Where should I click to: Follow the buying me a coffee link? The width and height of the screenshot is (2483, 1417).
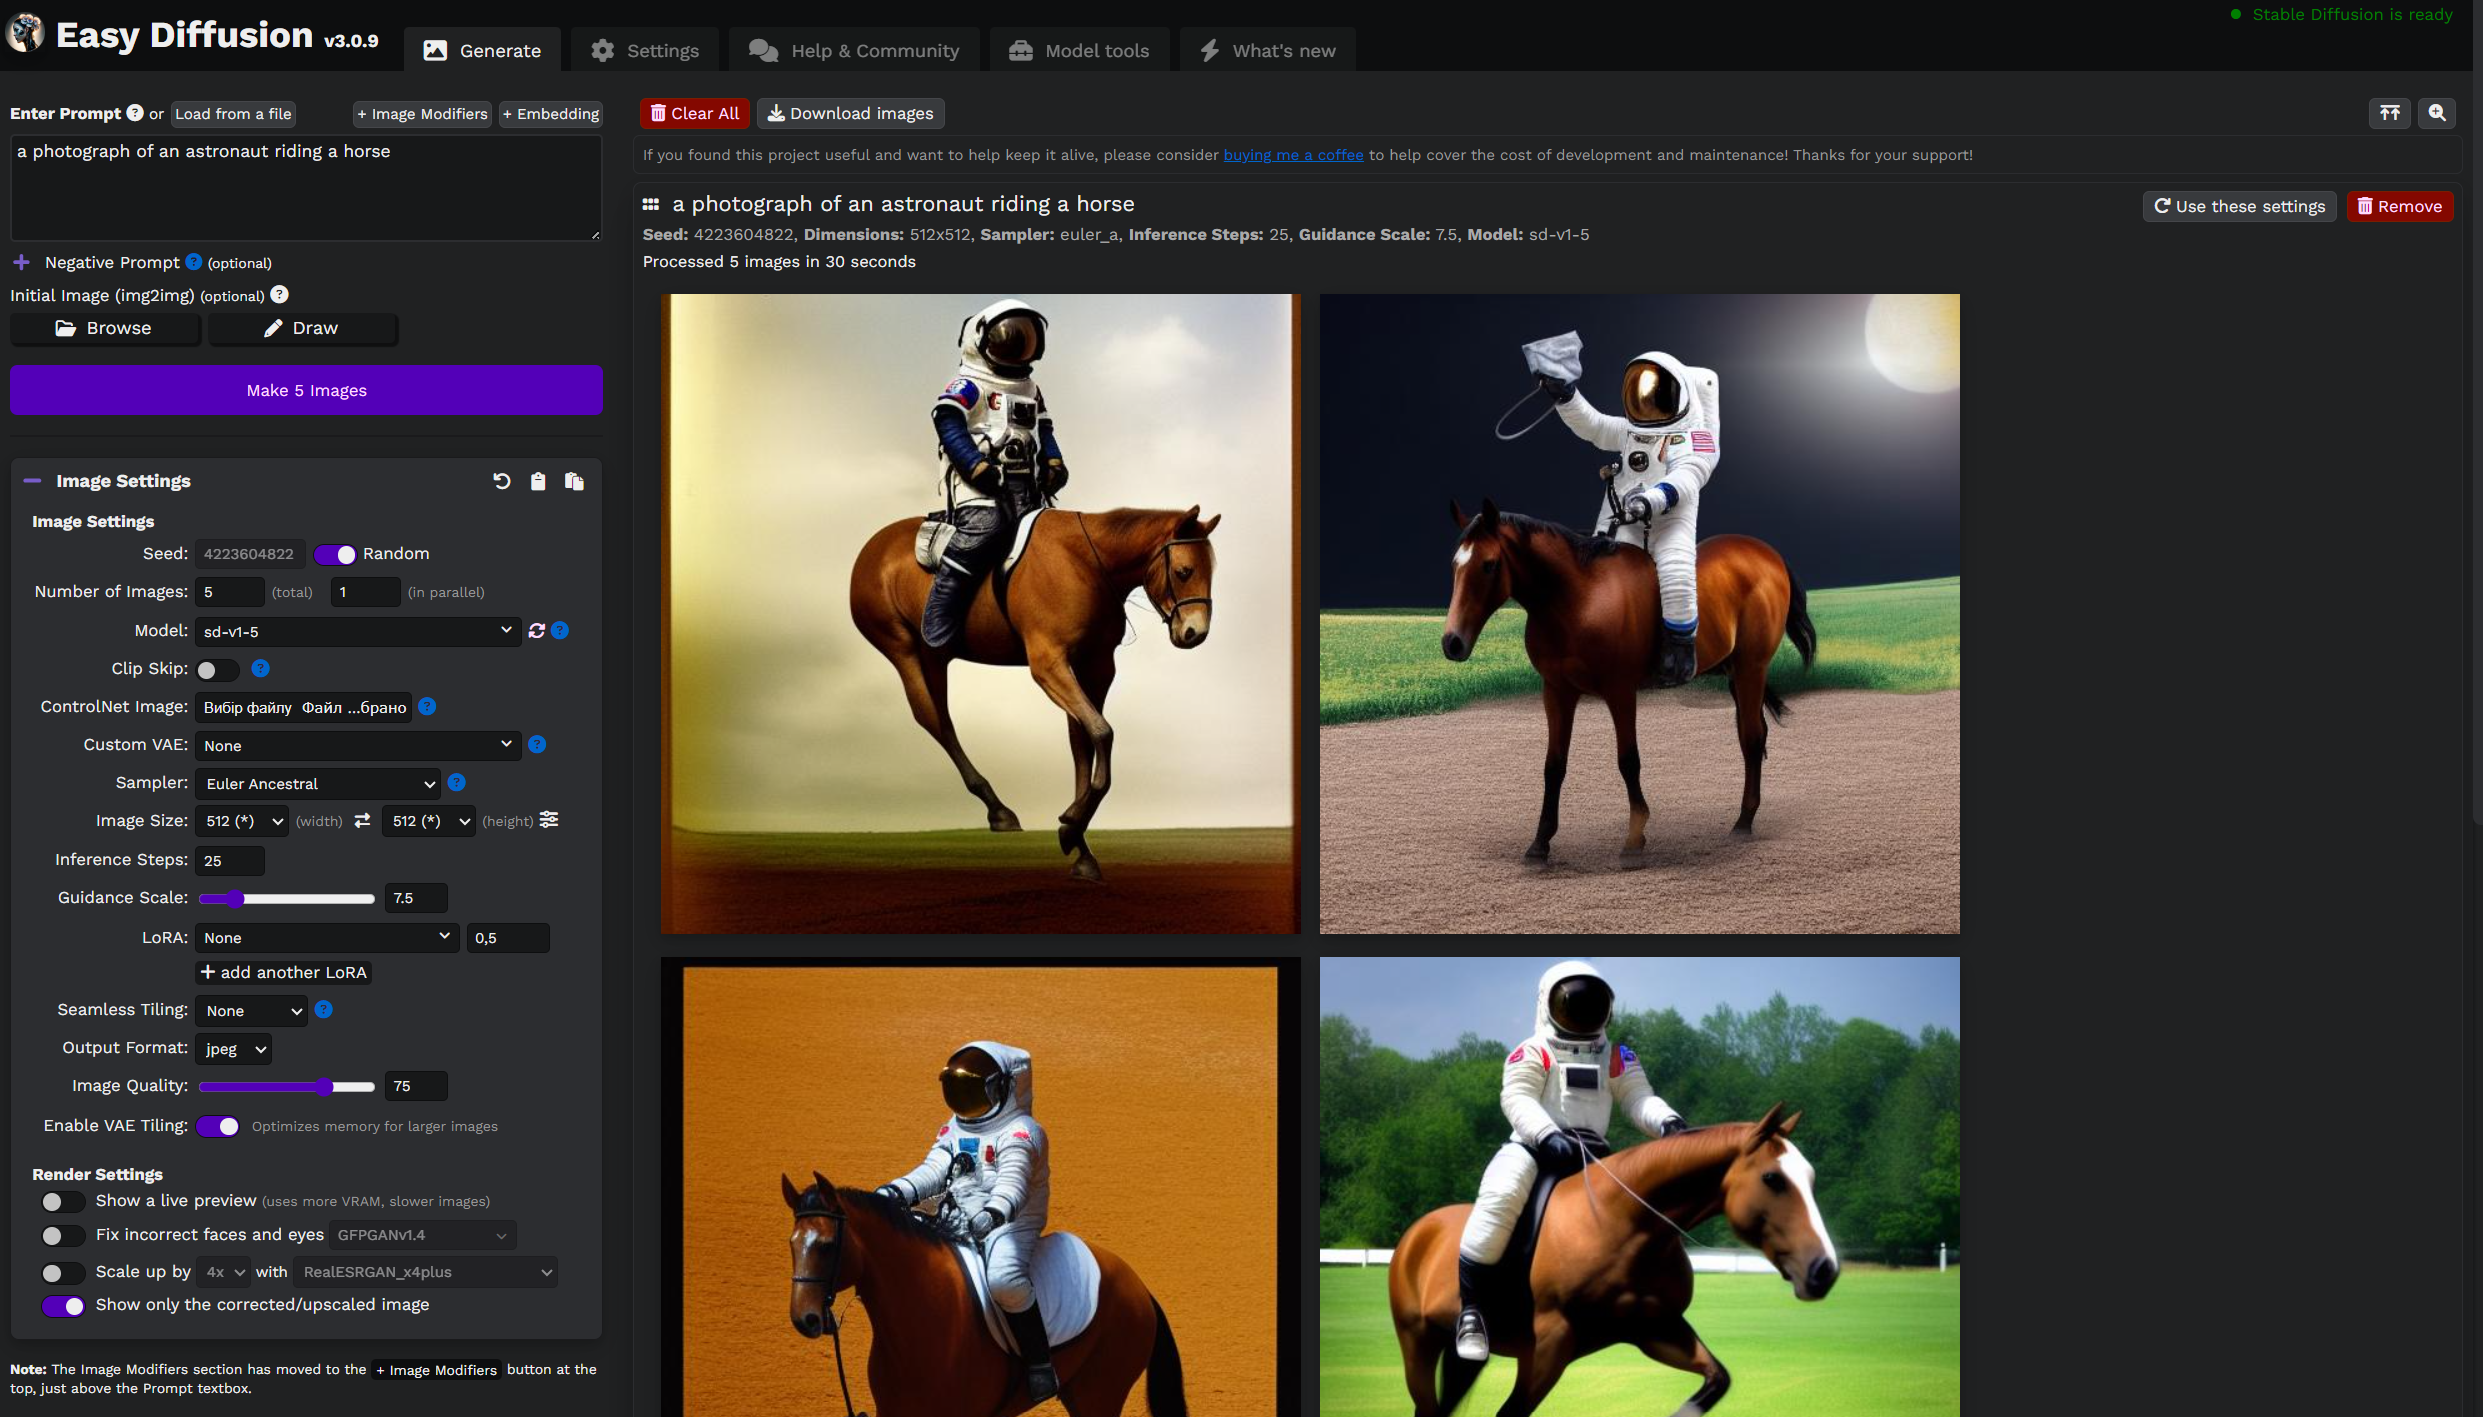click(x=1293, y=155)
